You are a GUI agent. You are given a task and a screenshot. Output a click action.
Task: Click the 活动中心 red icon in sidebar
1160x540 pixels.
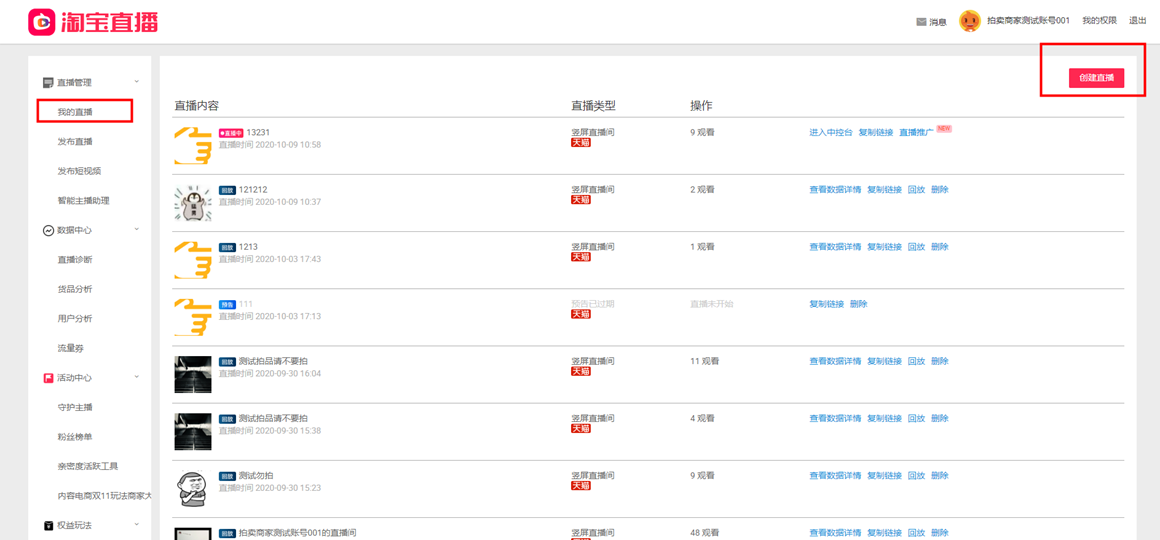coord(48,378)
